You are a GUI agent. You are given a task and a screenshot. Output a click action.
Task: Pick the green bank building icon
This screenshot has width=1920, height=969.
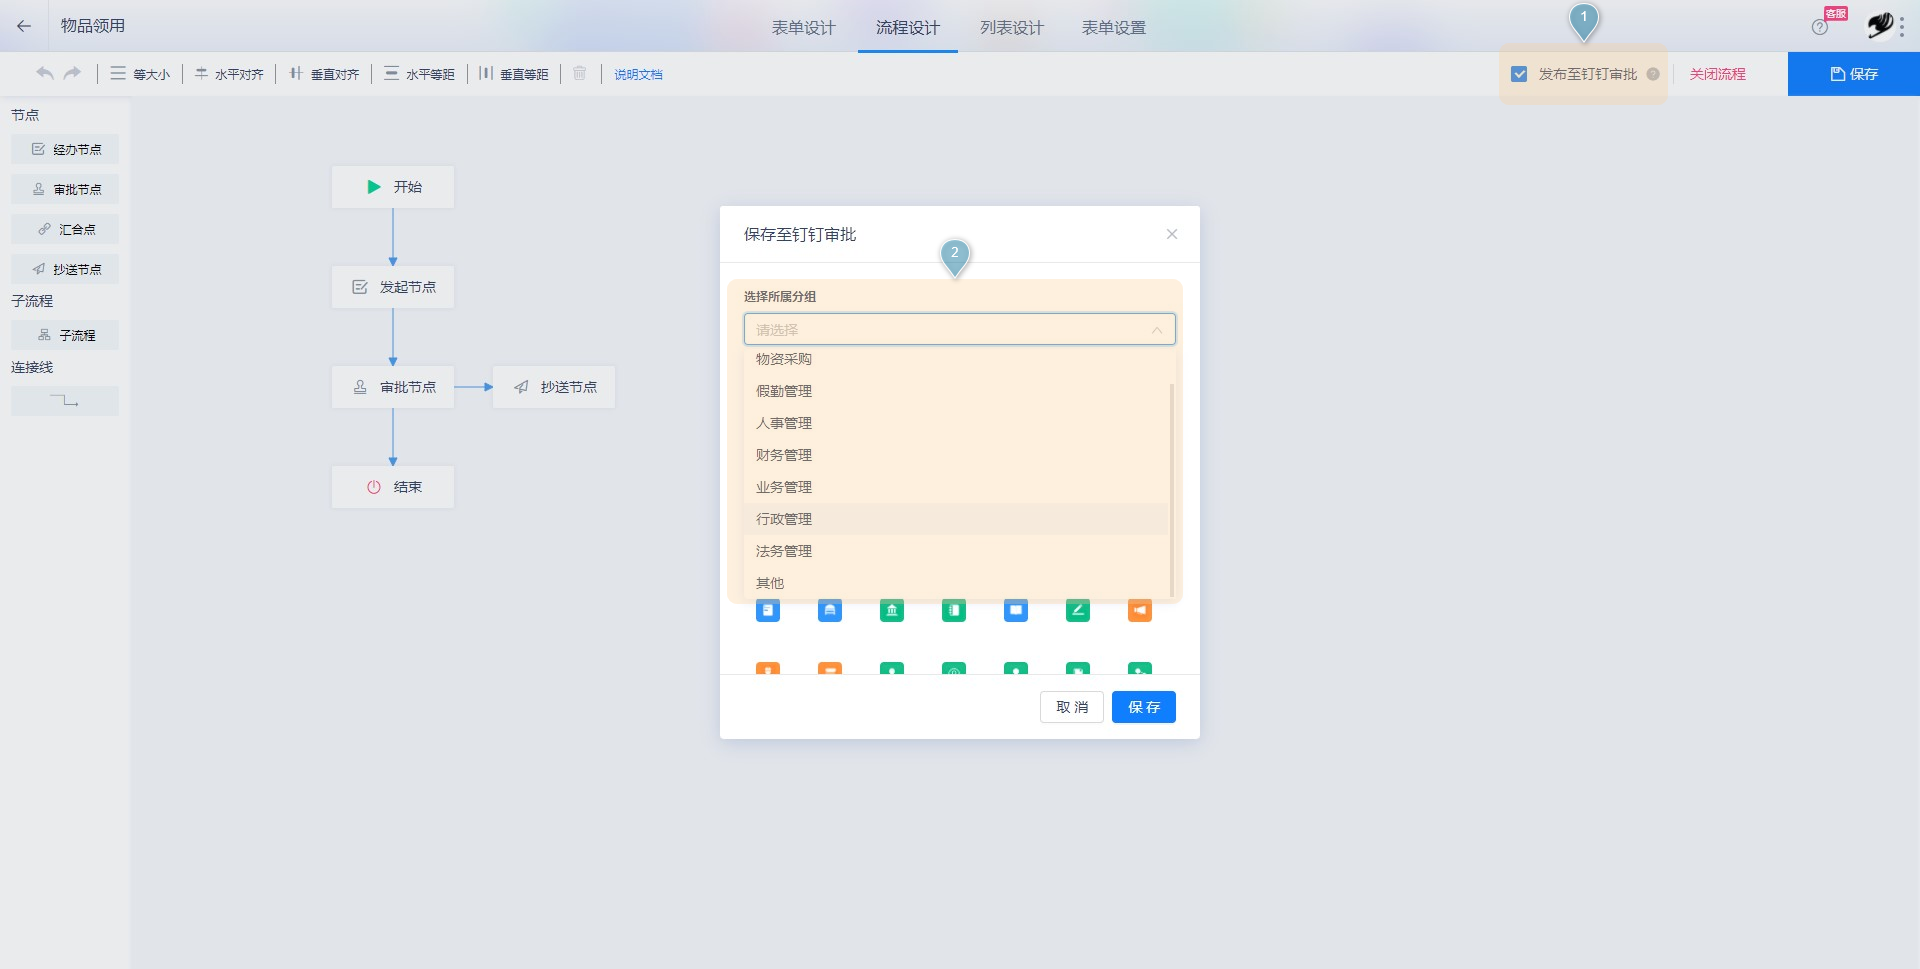click(x=892, y=610)
